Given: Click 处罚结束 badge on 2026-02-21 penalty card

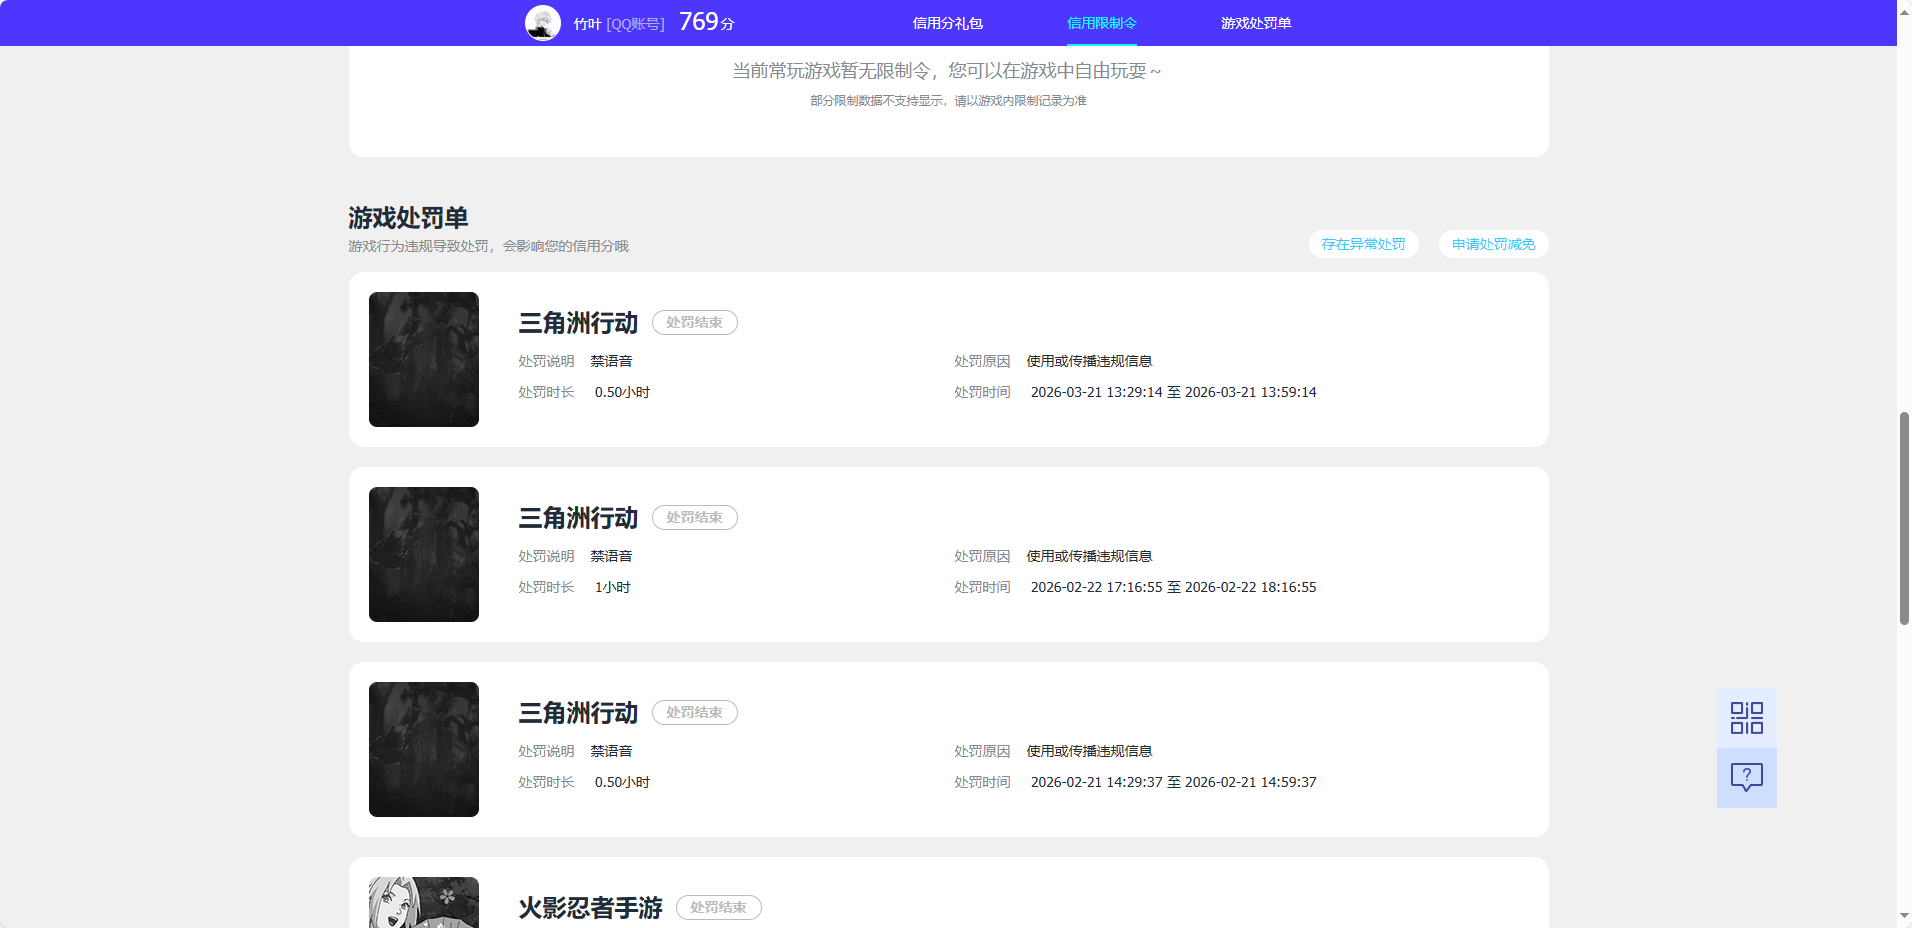Looking at the screenshot, I should (x=695, y=712).
